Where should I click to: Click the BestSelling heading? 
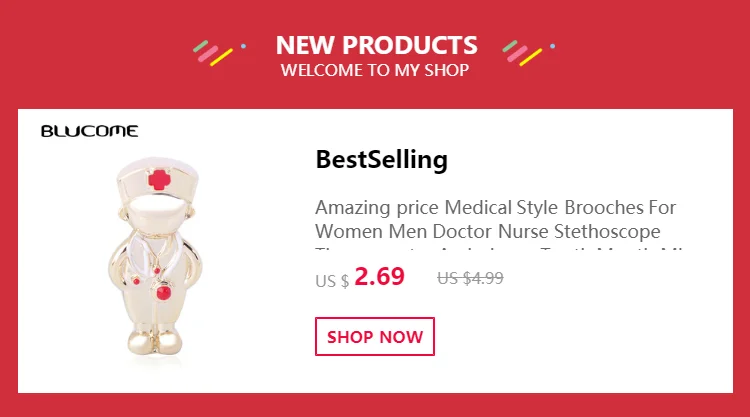382,160
